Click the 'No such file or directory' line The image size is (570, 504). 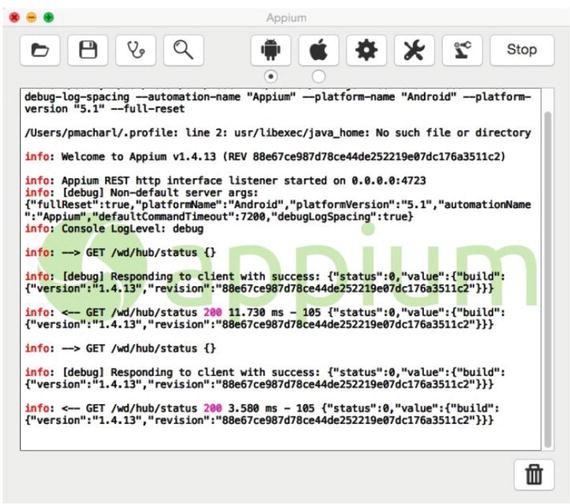(x=278, y=133)
